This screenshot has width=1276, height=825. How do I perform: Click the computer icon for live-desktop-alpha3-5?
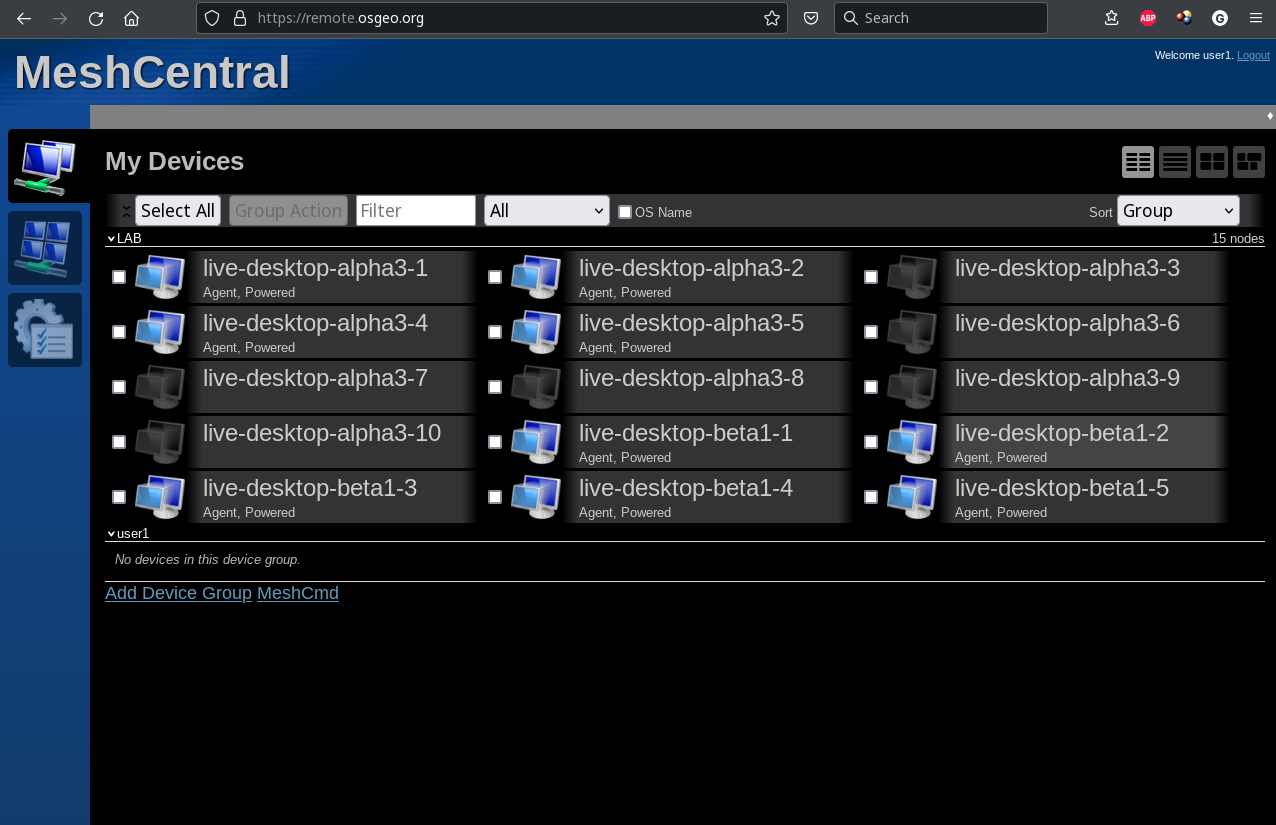(x=536, y=332)
